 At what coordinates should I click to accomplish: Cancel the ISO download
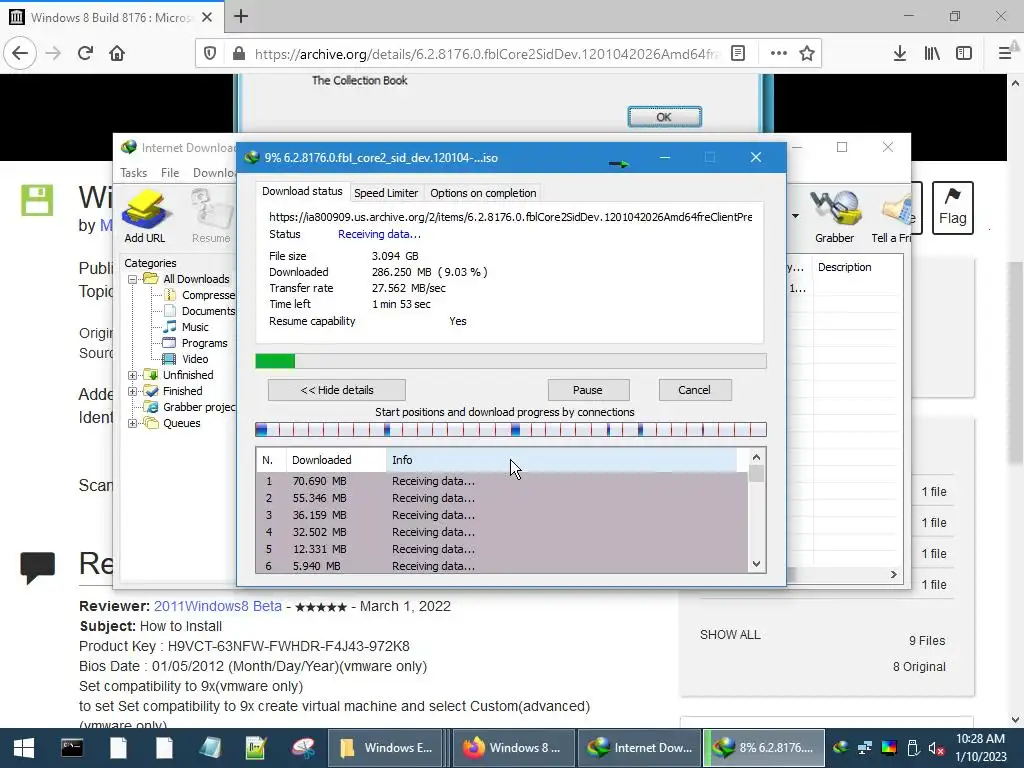[694, 390]
